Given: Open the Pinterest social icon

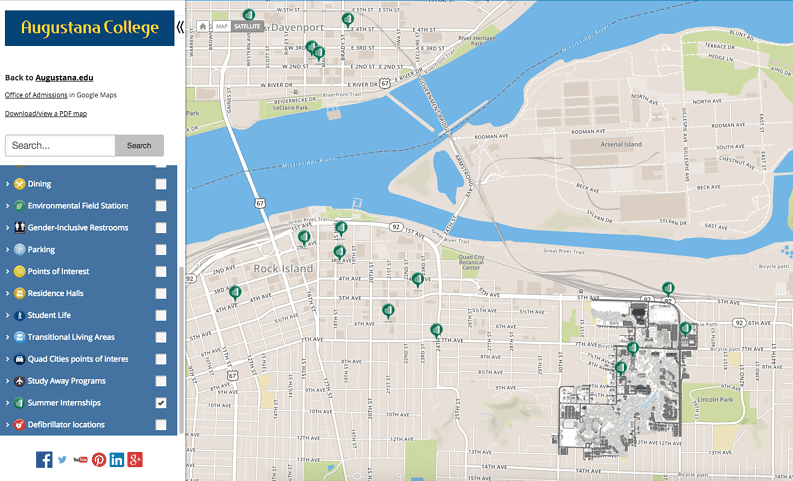Looking at the screenshot, I should 99,459.
